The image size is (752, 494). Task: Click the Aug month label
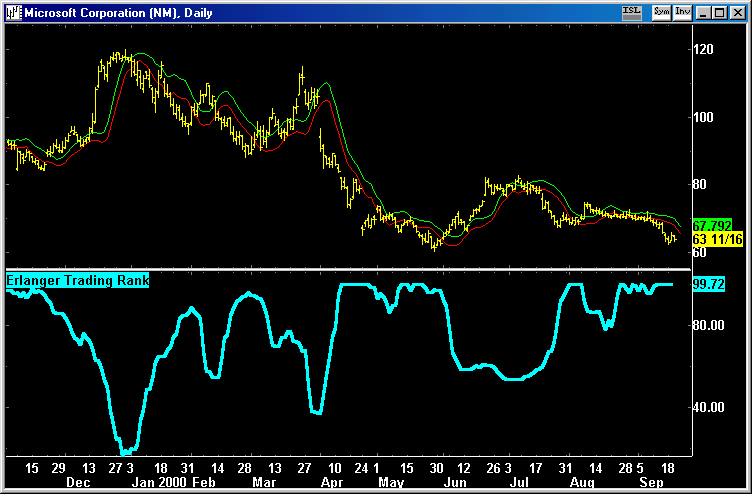pyautogui.click(x=582, y=482)
